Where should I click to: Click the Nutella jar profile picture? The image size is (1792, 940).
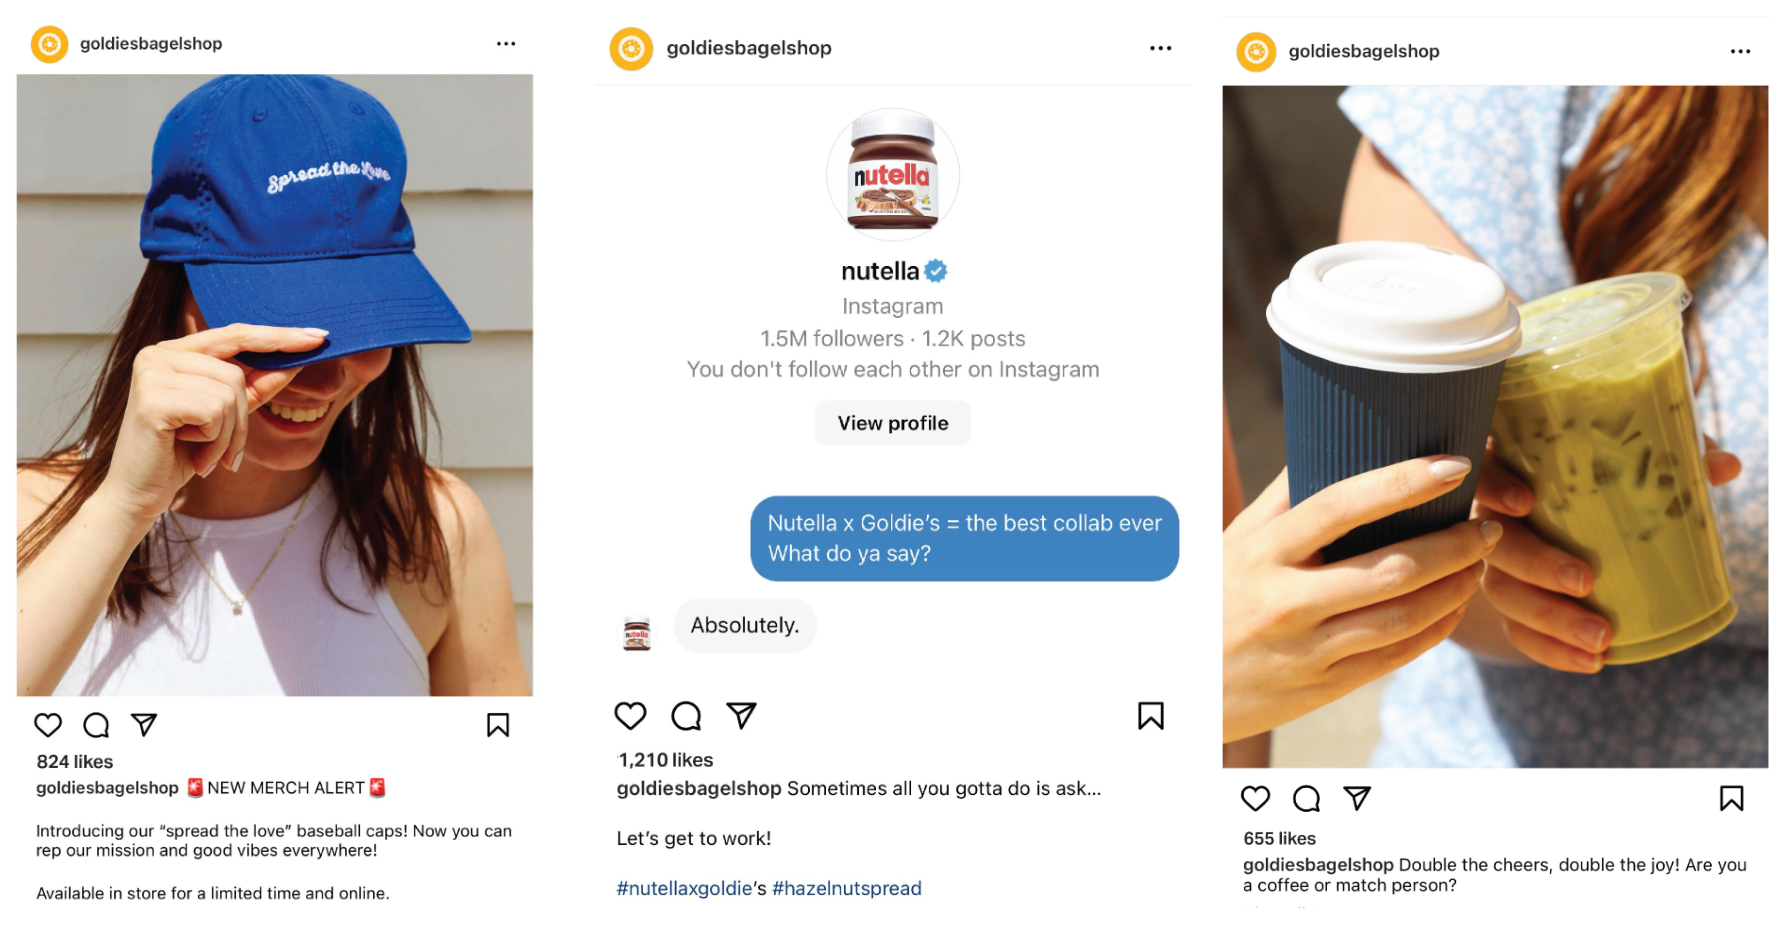coord(893,174)
